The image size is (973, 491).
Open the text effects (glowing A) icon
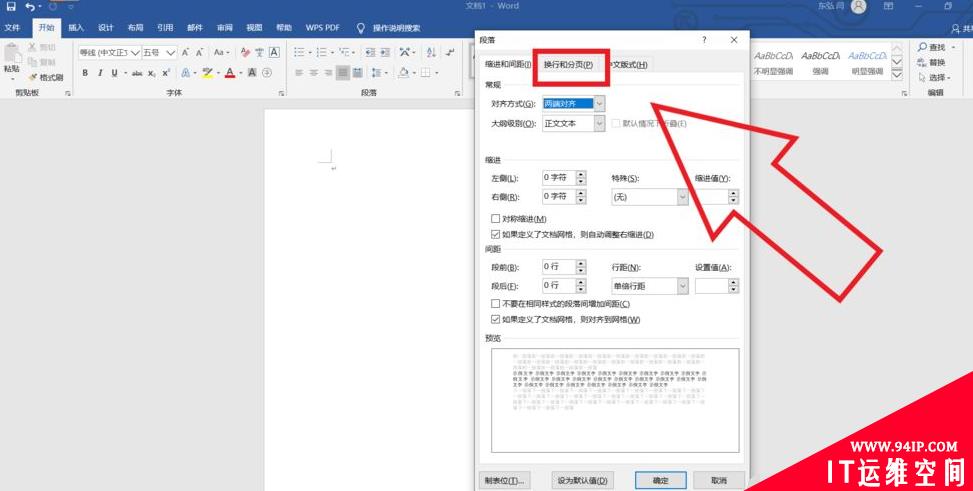point(186,73)
